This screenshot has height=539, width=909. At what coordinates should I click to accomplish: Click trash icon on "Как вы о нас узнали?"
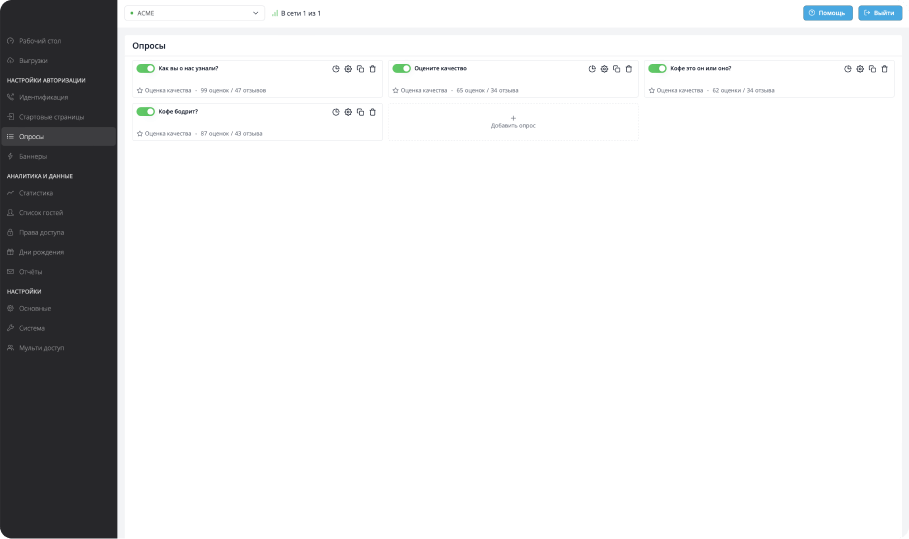pyautogui.click(x=373, y=69)
